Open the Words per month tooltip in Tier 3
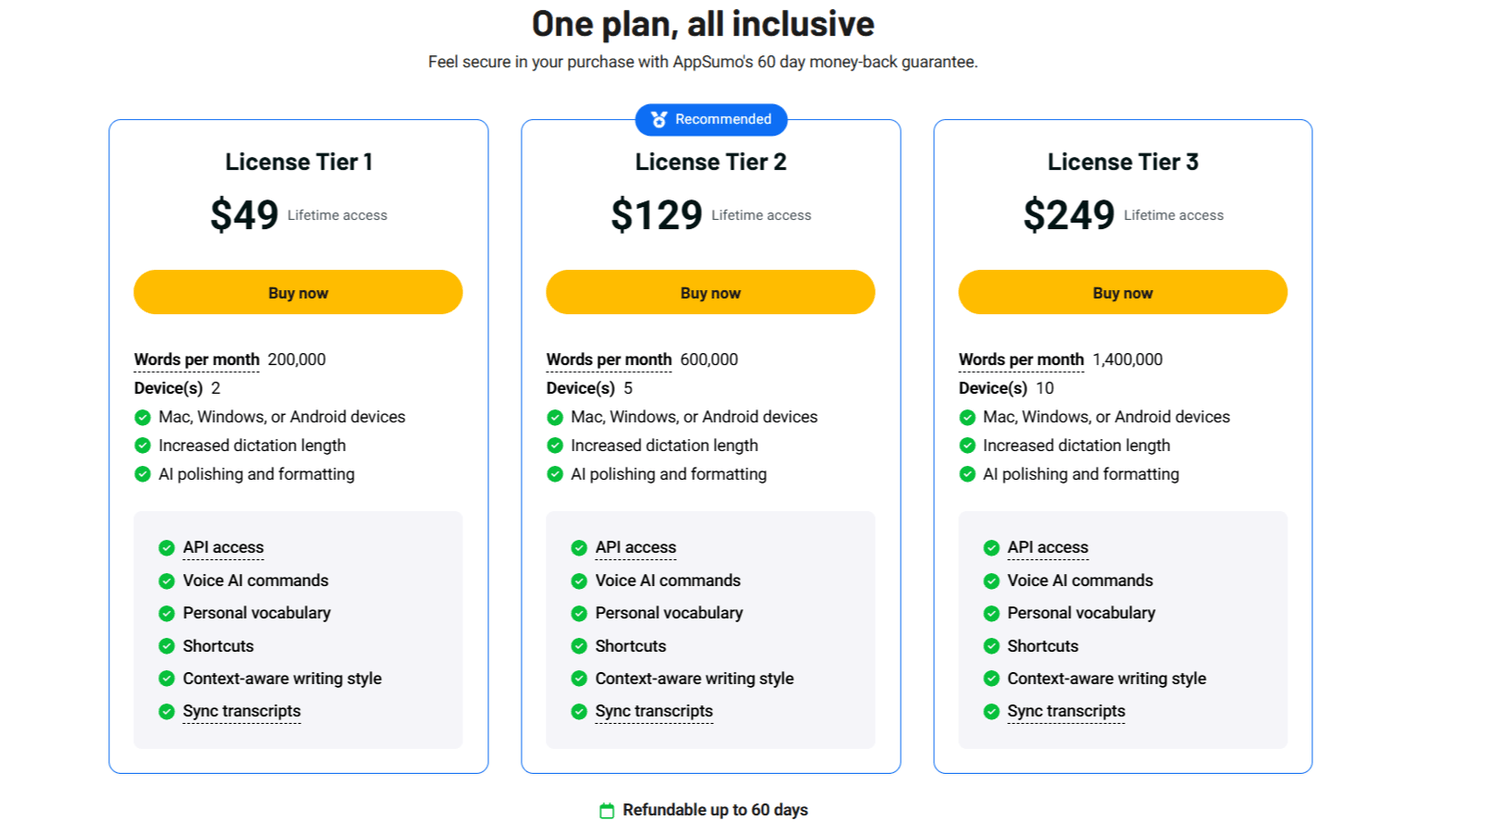1500x830 pixels. click(1021, 360)
